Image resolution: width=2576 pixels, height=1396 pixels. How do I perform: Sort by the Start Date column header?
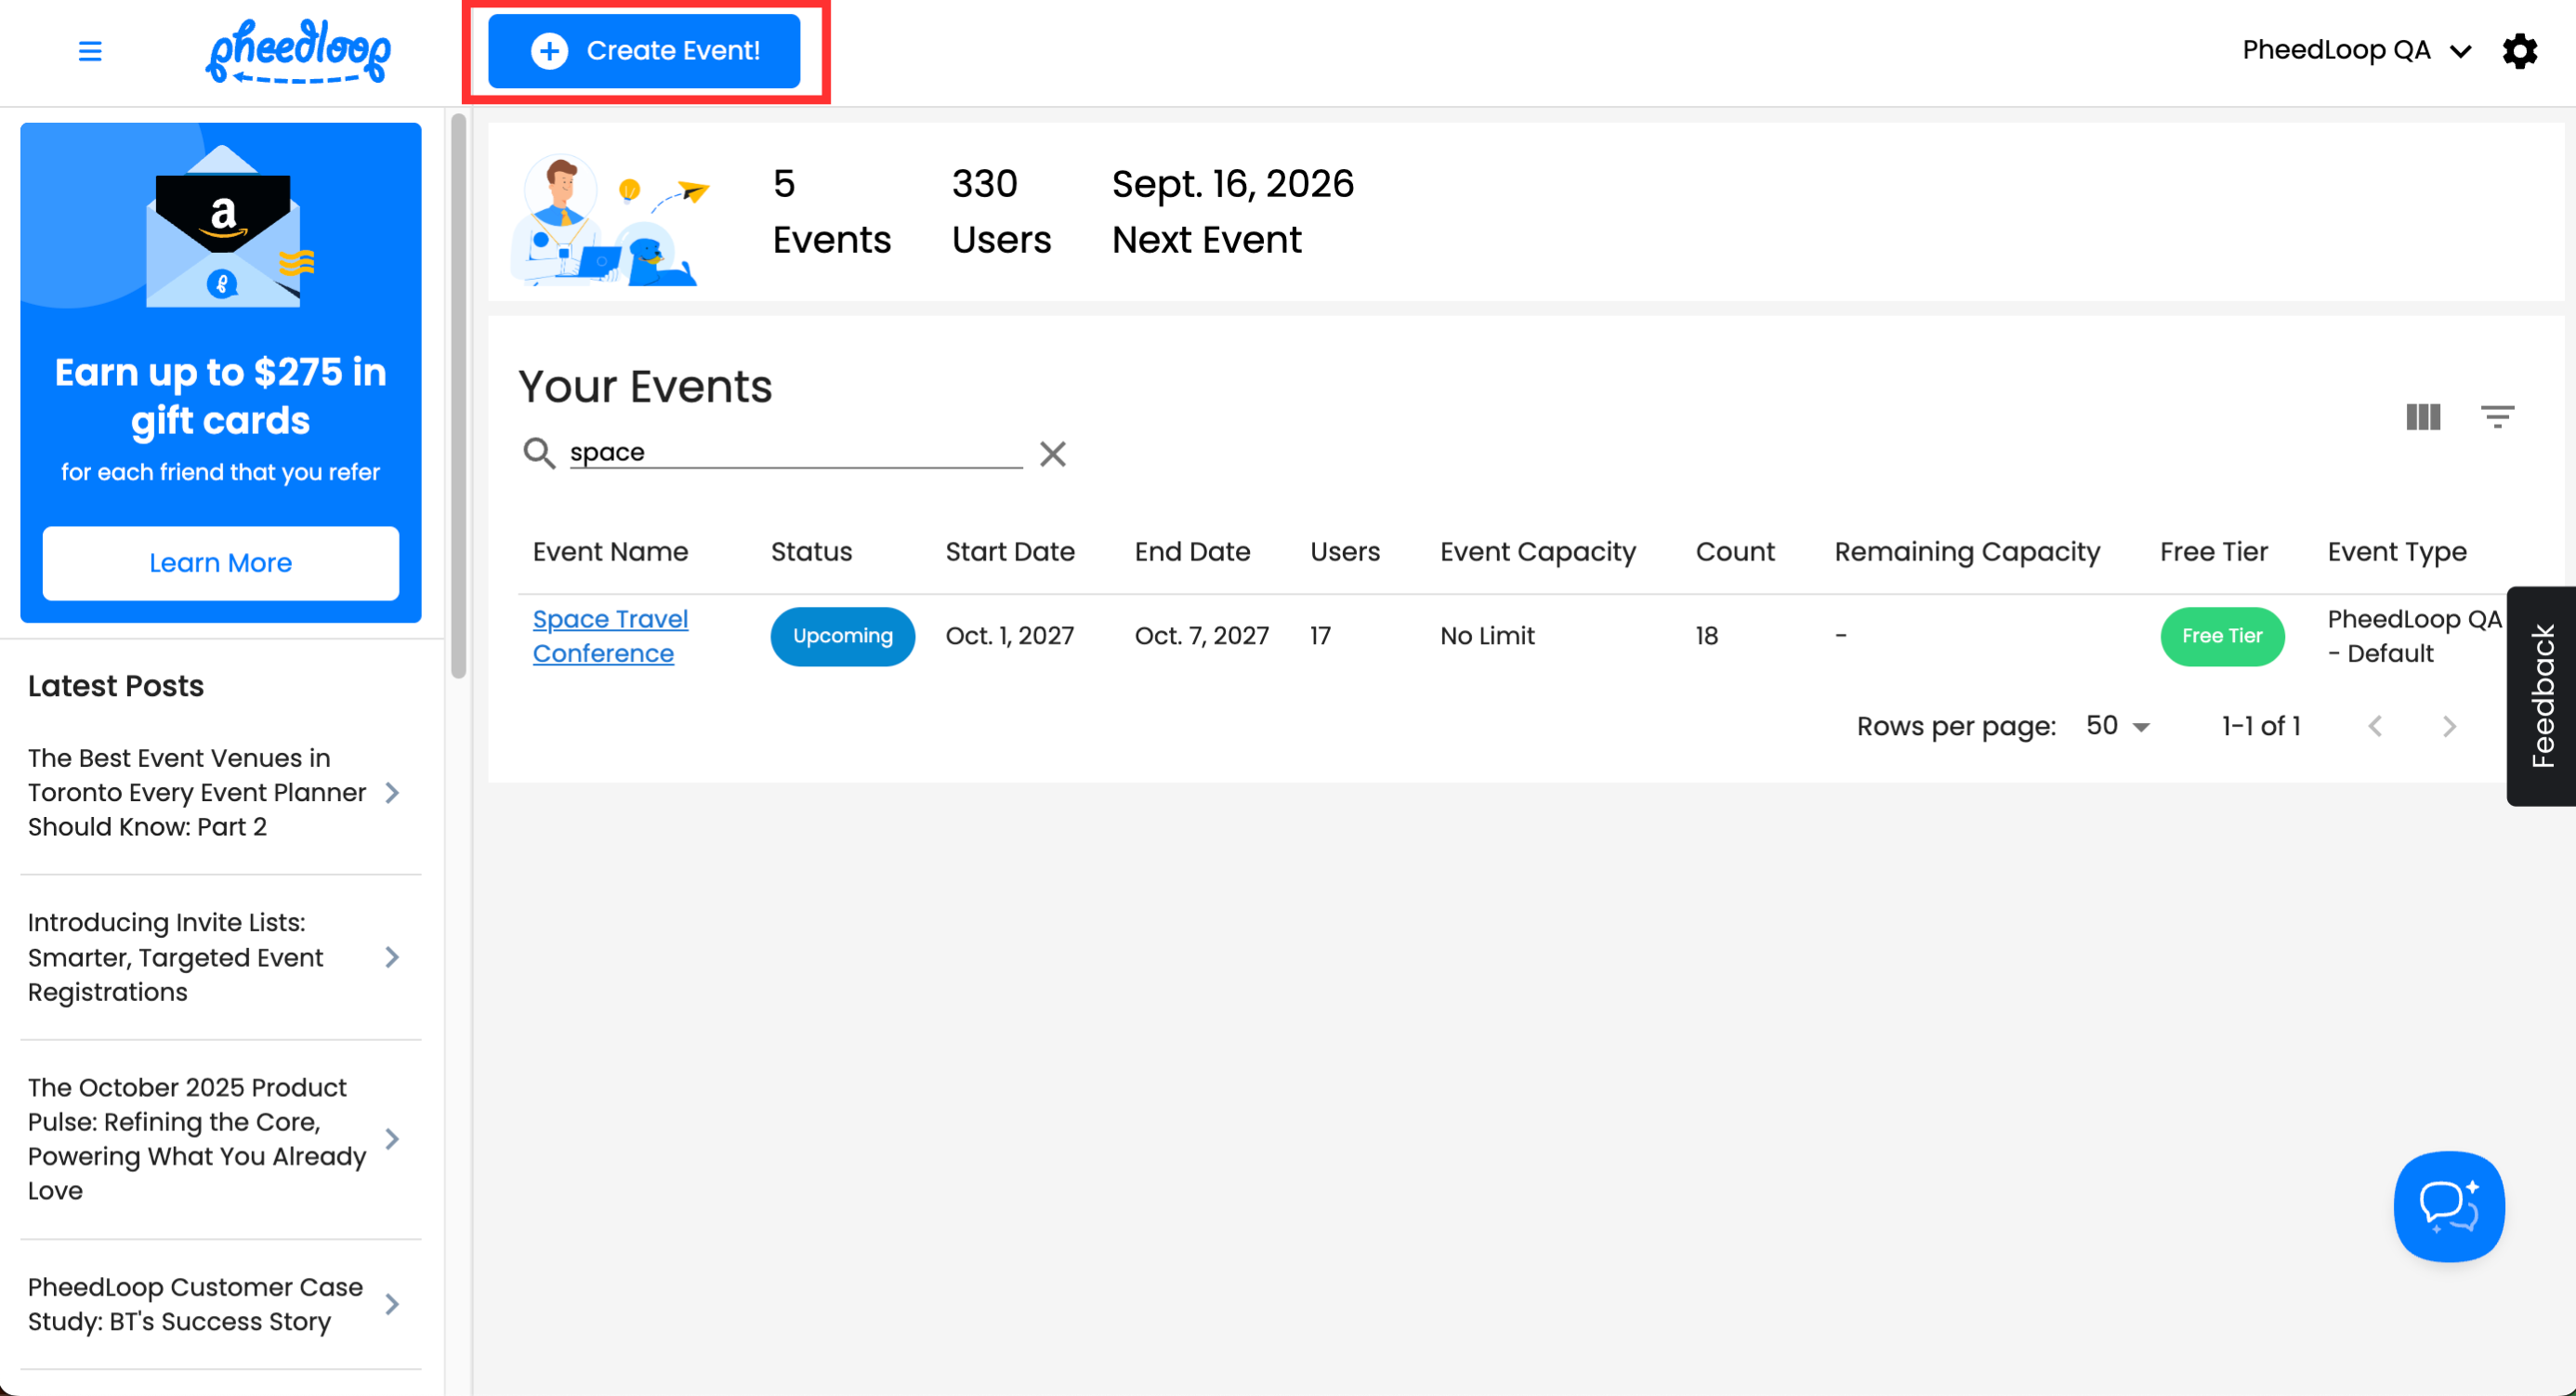[1009, 552]
